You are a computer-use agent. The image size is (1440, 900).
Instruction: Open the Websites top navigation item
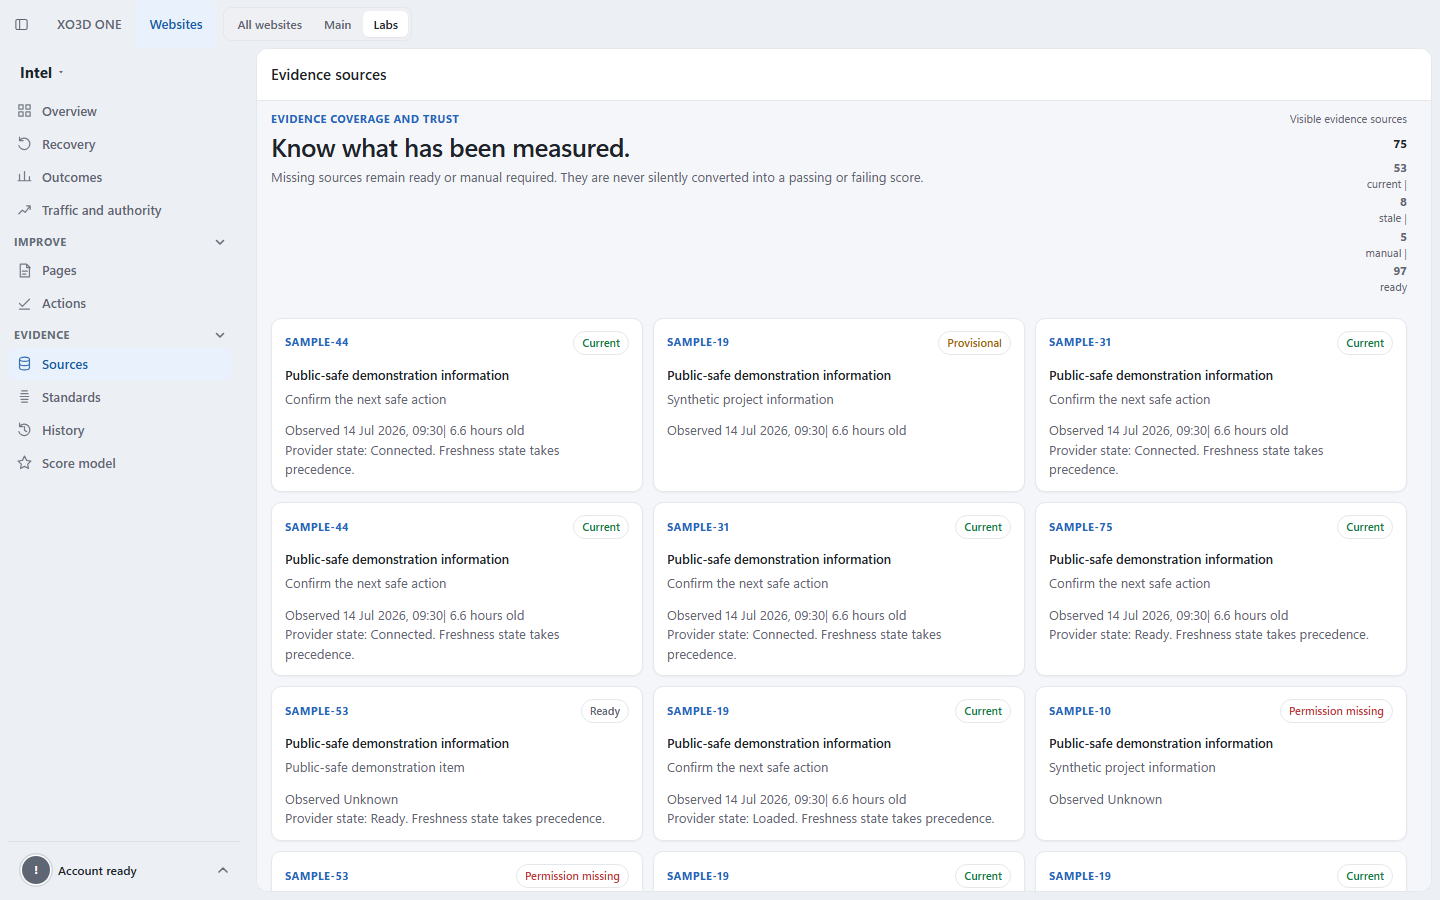pyautogui.click(x=176, y=24)
